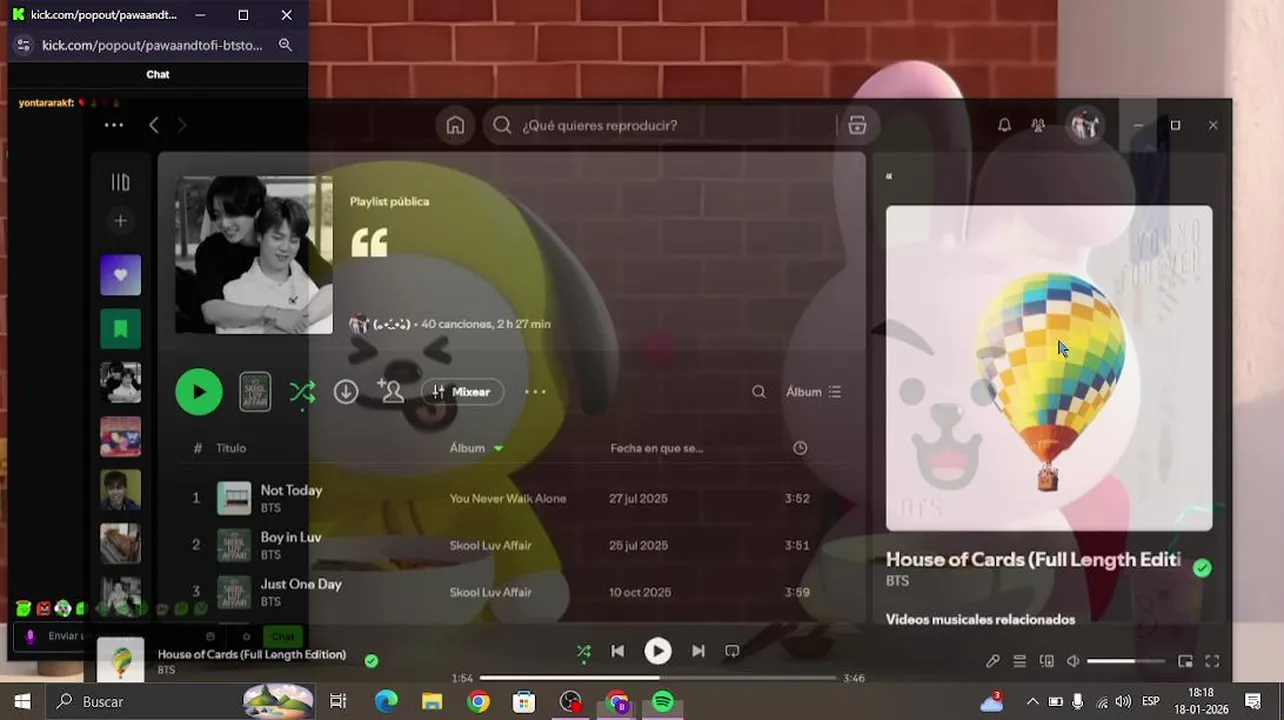Enter full screen with the expand icon
The width and height of the screenshot is (1284, 720).
pyautogui.click(x=1212, y=661)
